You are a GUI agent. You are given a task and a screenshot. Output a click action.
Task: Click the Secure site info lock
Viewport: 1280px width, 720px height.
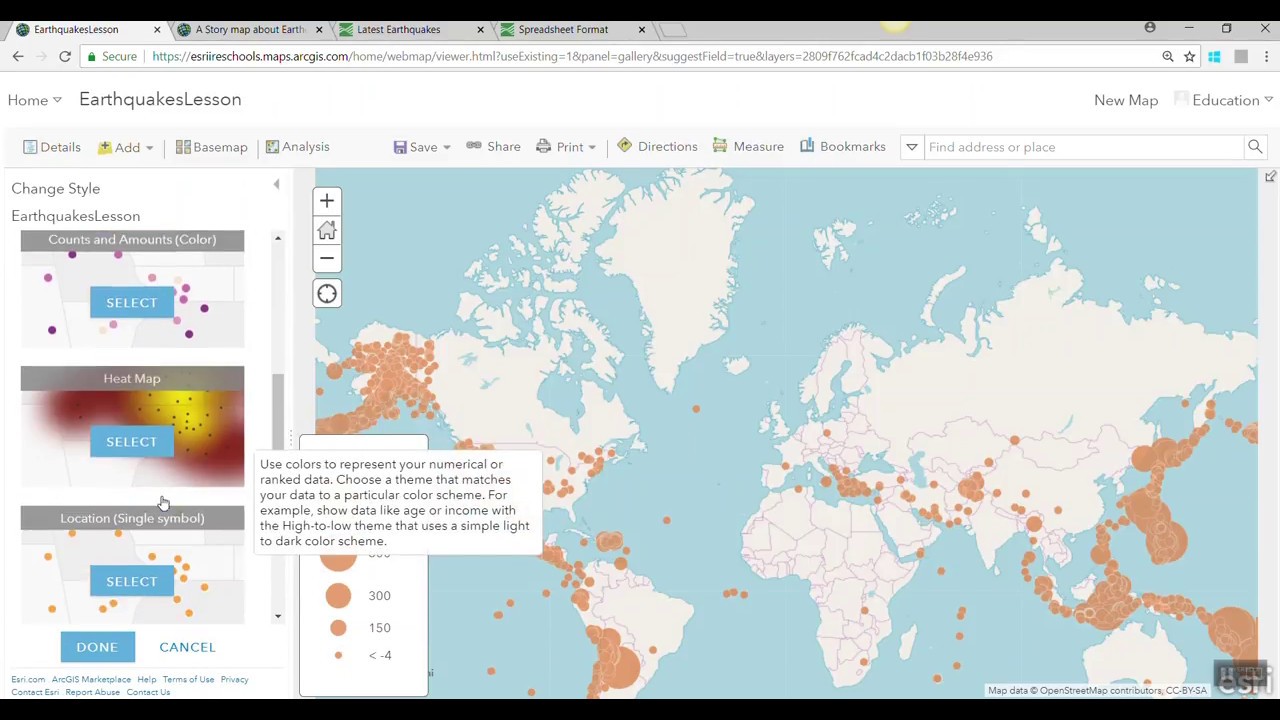pyautogui.click(x=112, y=56)
